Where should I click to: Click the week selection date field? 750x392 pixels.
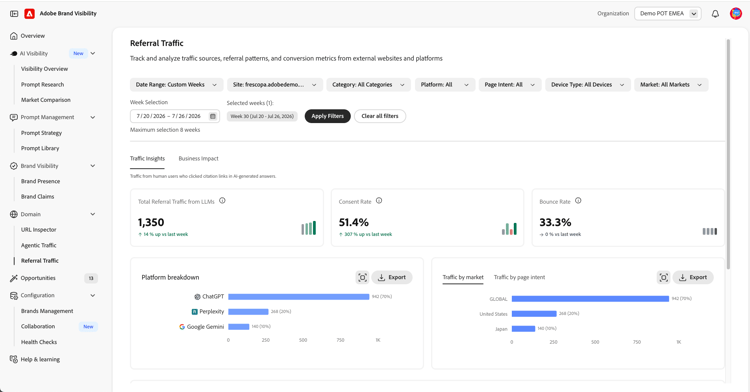click(x=175, y=116)
